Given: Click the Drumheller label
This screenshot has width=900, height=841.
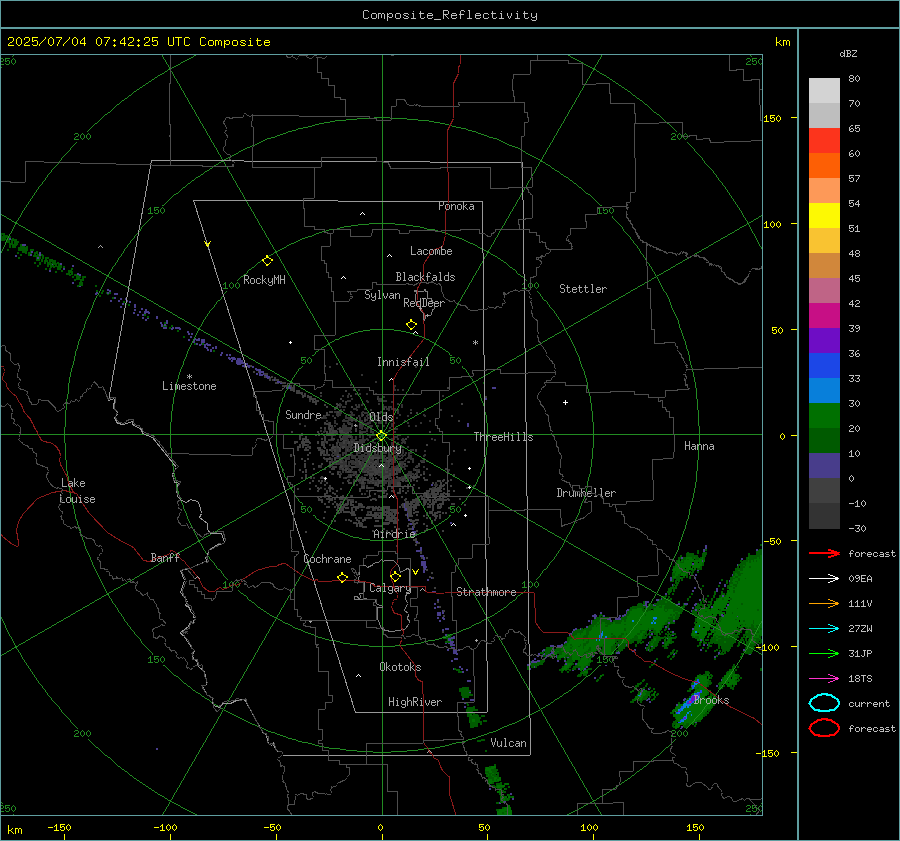Looking at the screenshot, I should pos(586,493).
